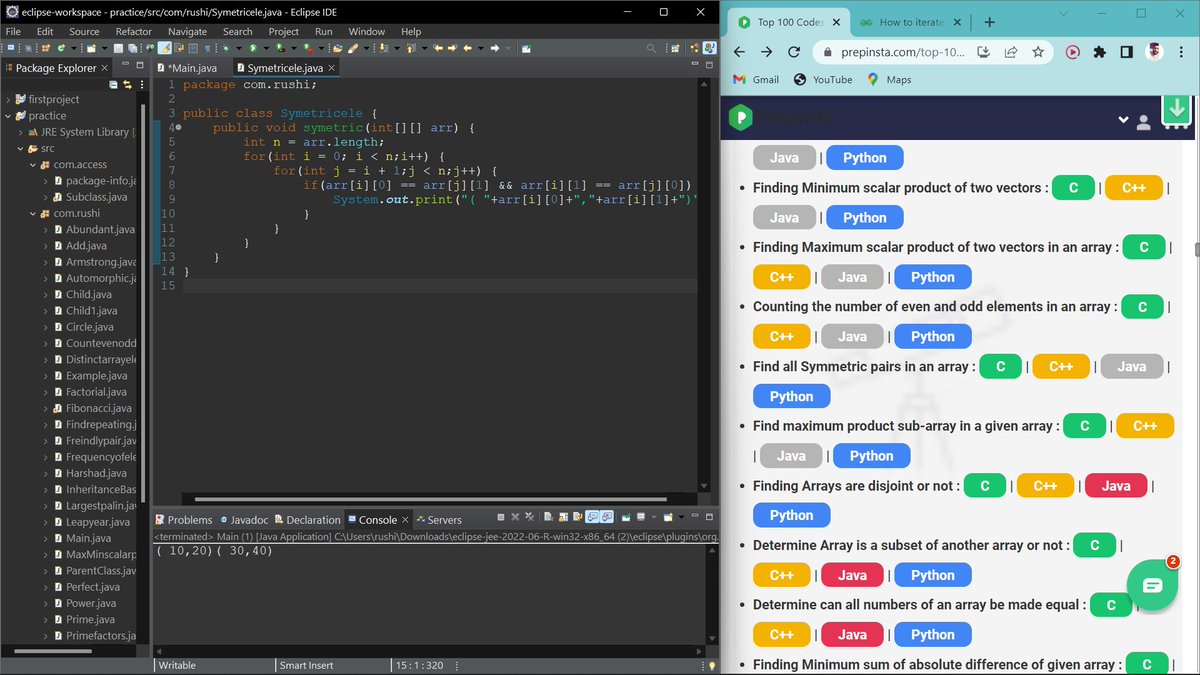Expand JRE System Library node

[20, 132]
